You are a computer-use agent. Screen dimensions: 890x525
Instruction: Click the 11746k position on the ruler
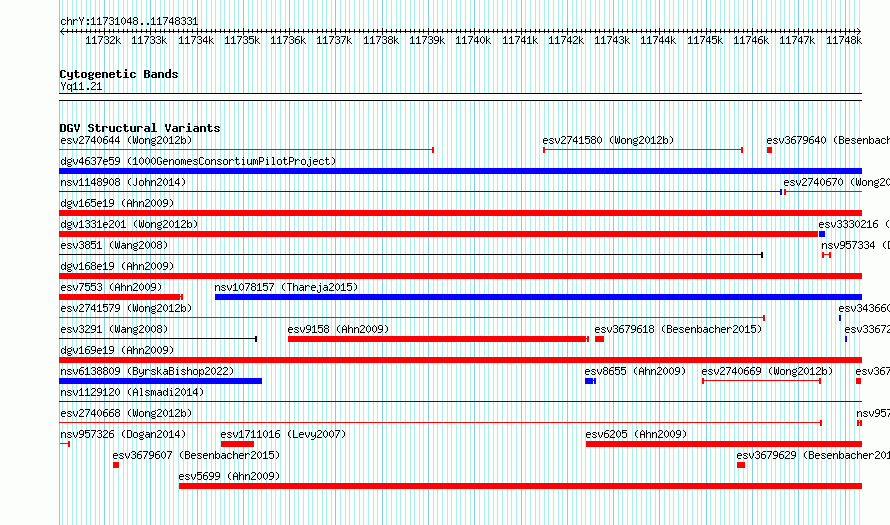(x=751, y=40)
